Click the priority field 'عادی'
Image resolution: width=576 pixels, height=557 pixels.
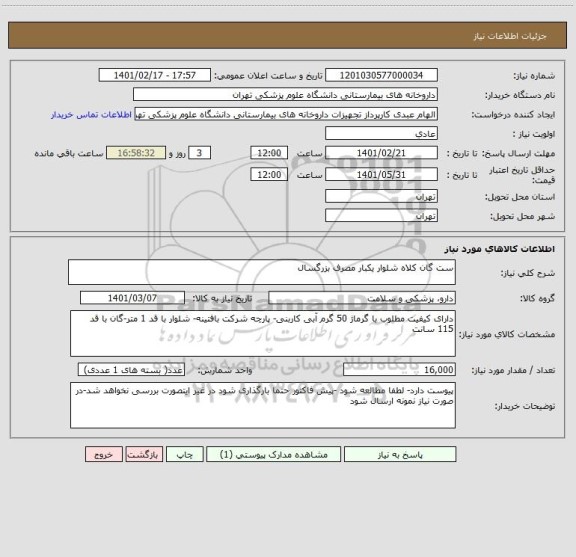[381, 134]
